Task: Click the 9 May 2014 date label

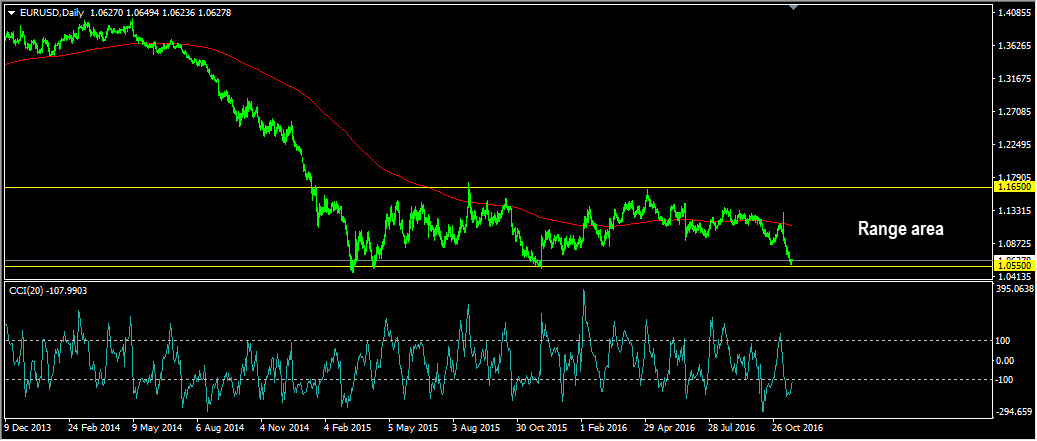Action: click(x=157, y=428)
